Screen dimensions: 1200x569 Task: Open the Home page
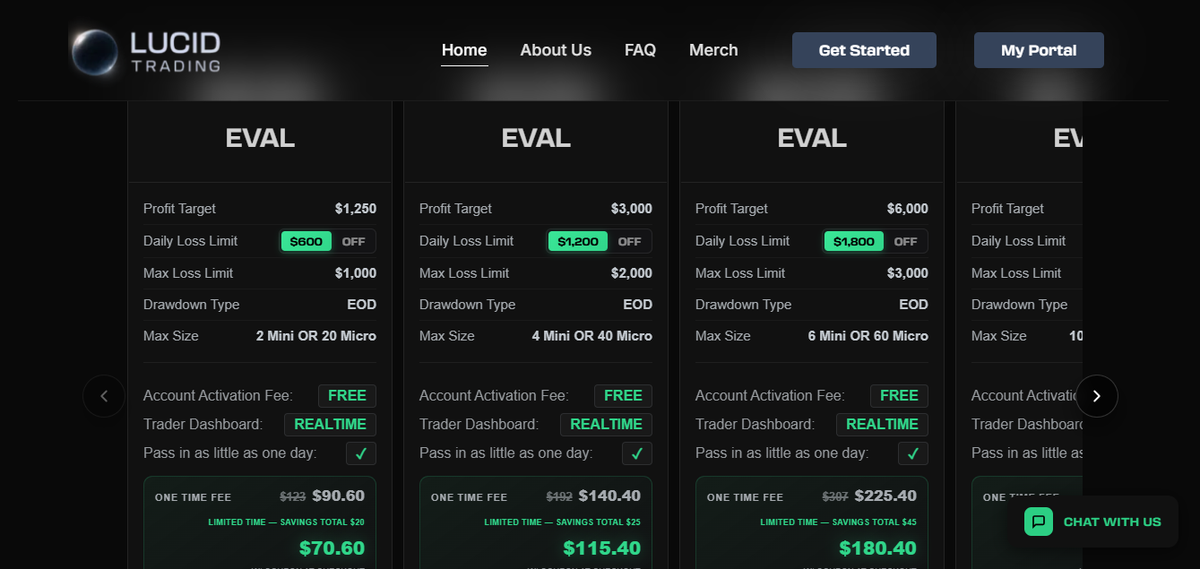point(464,50)
